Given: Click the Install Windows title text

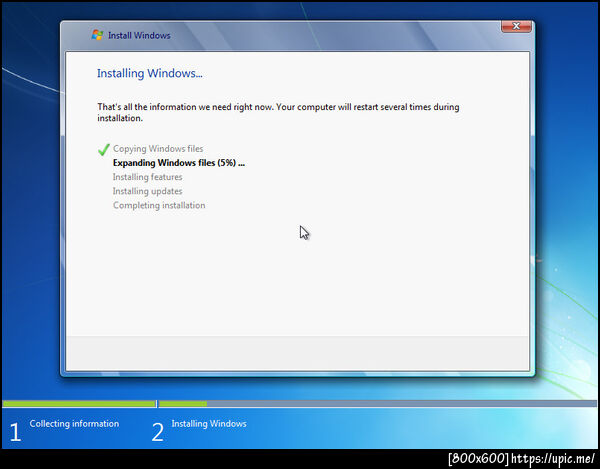Looking at the screenshot, I should 139,35.
